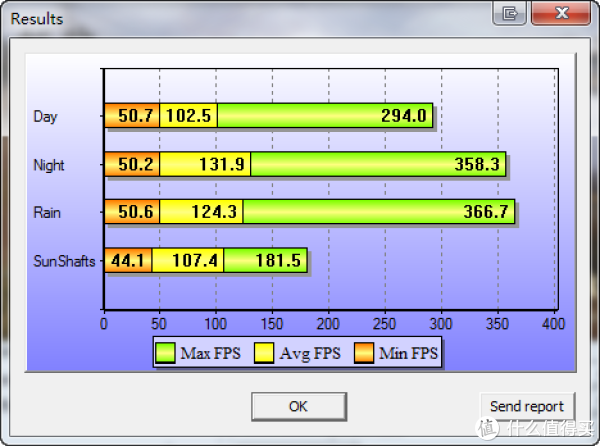Image resolution: width=600 pixels, height=446 pixels.
Task: Click the title bar export icon button
Action: pos(509,13)
